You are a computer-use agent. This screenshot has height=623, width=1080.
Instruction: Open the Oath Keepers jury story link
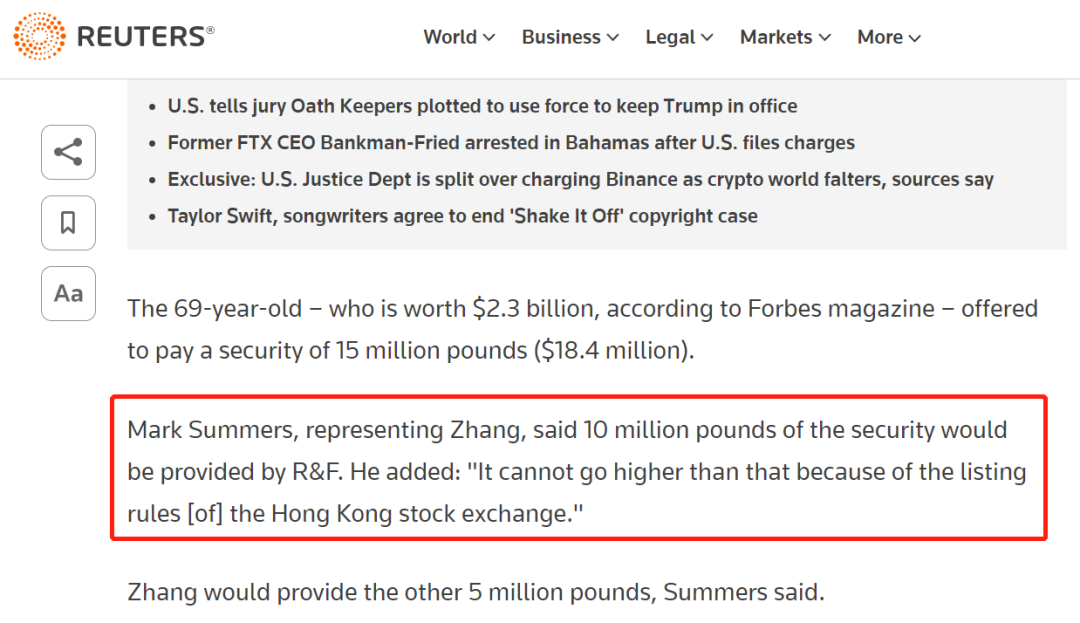(x=482, y=106)
